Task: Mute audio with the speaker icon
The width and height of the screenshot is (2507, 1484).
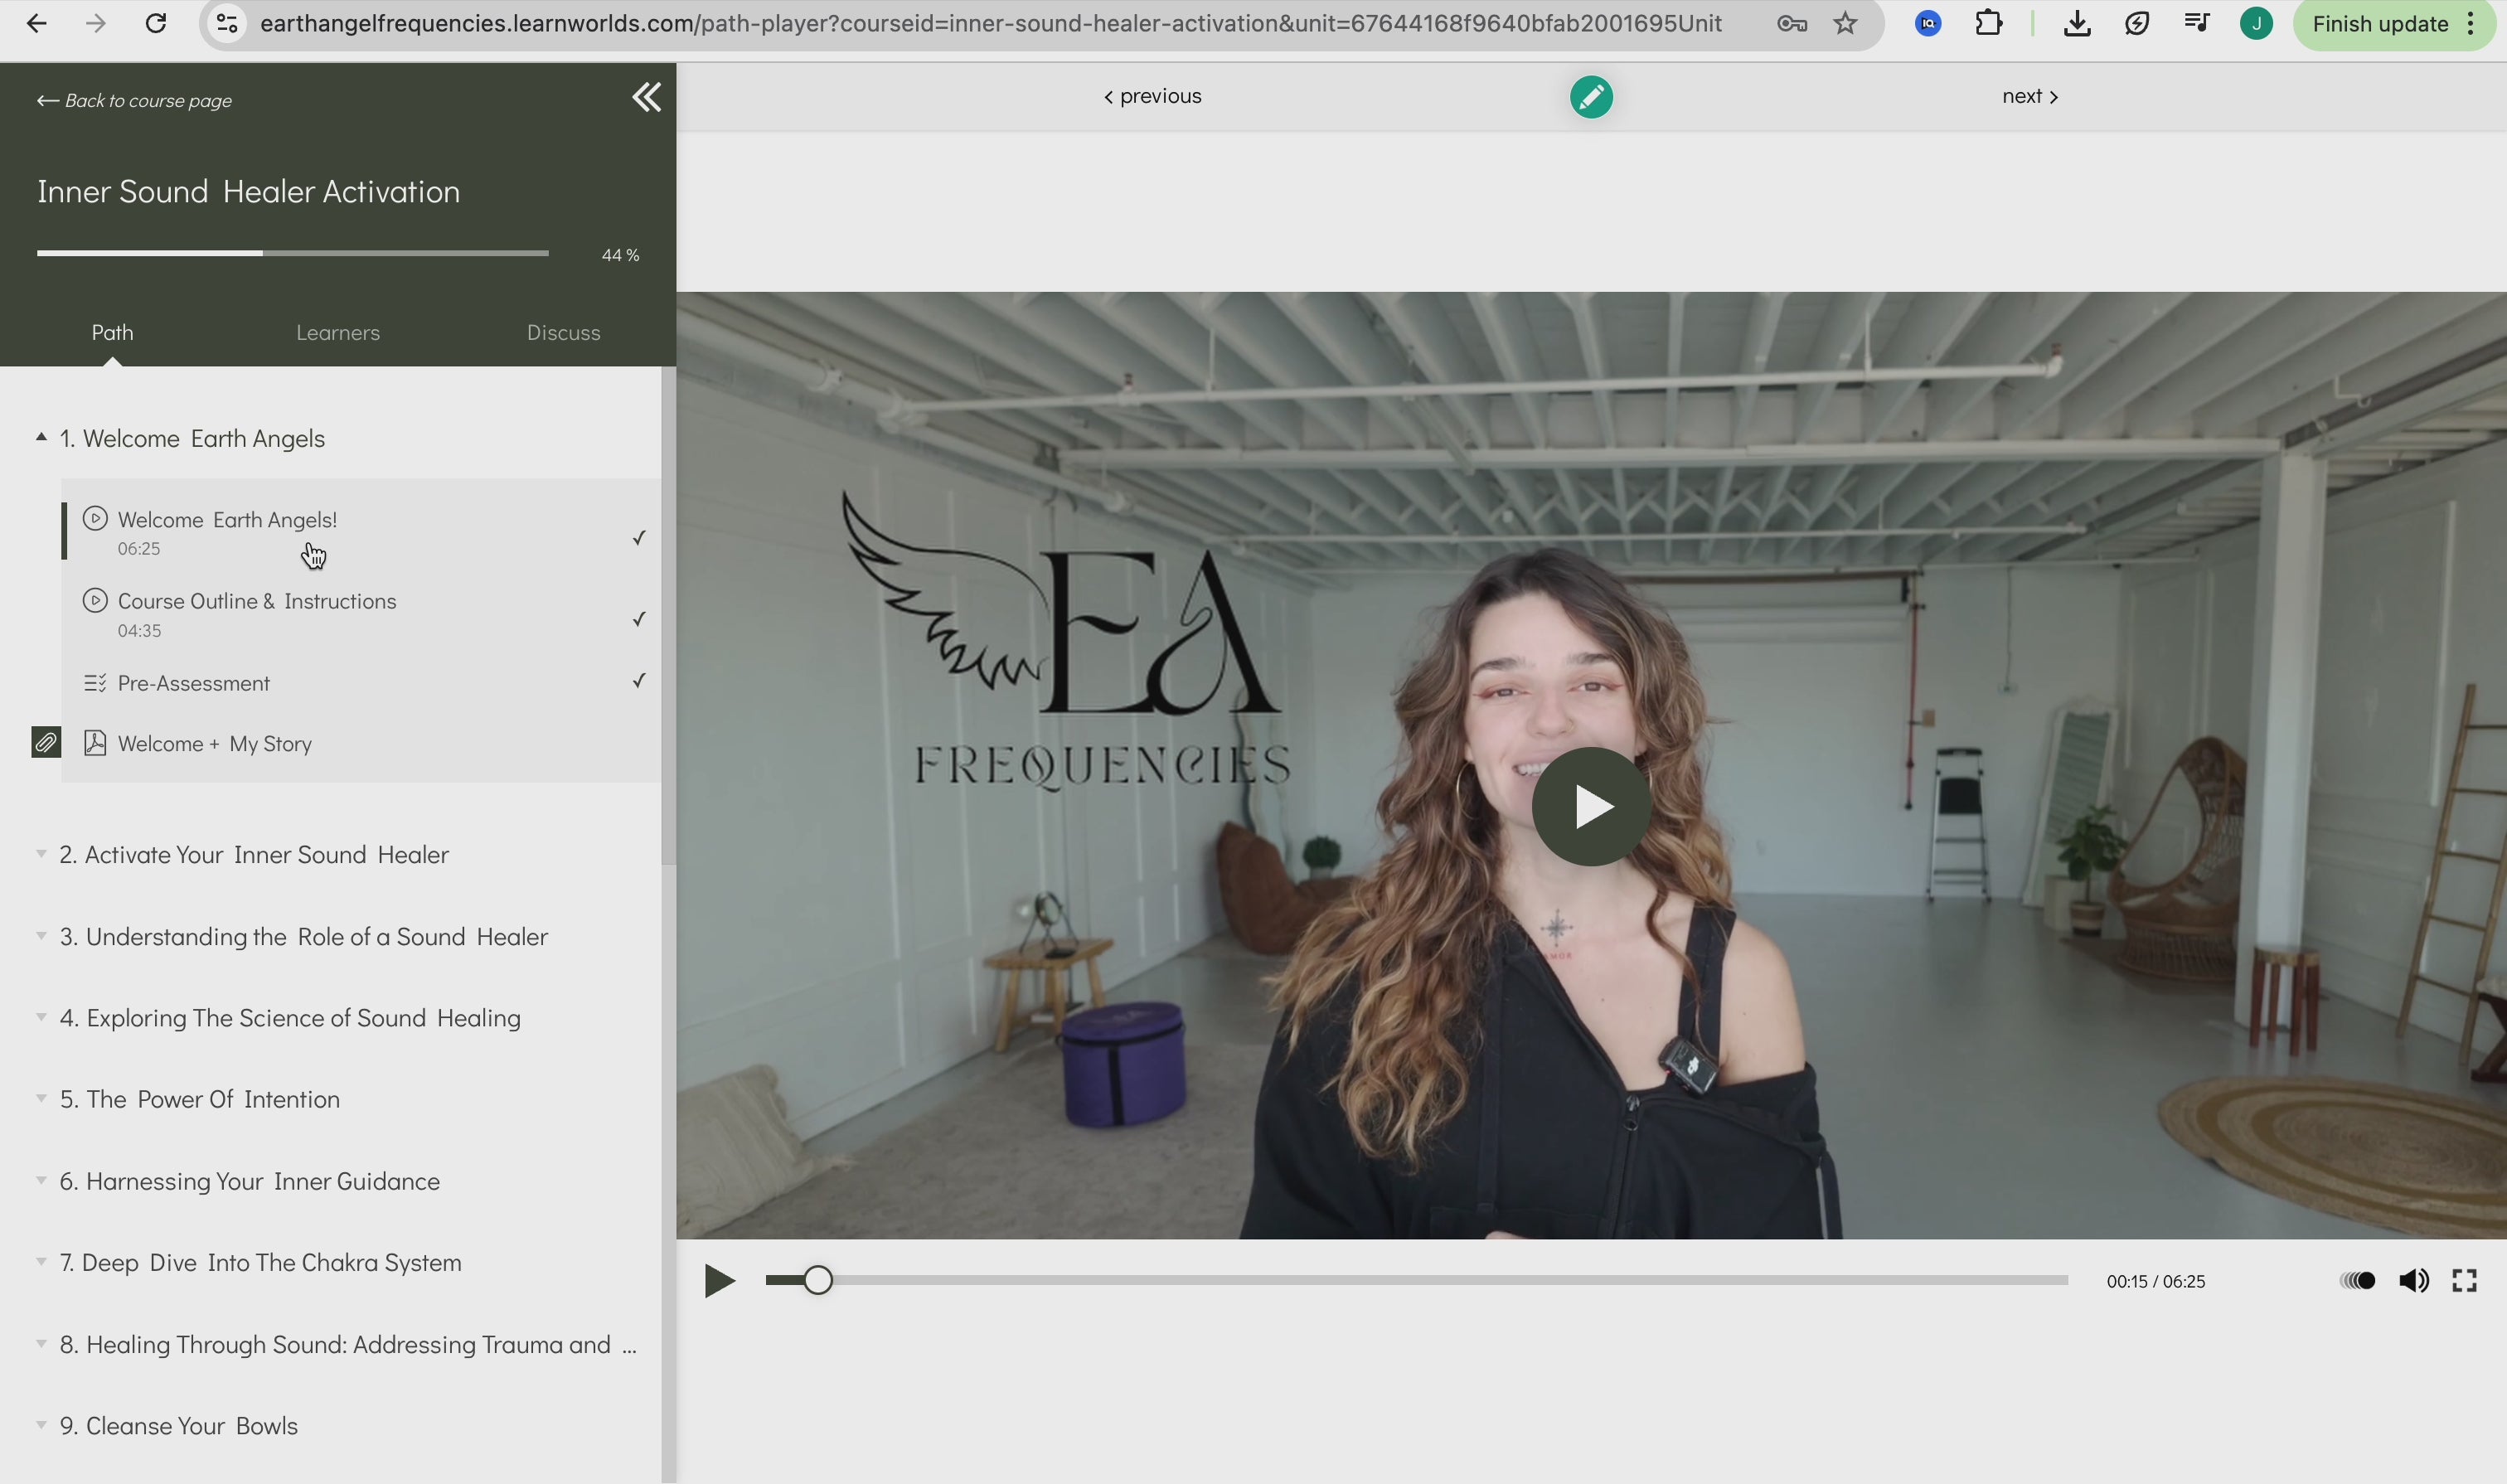Action: pos(2413,1281)
